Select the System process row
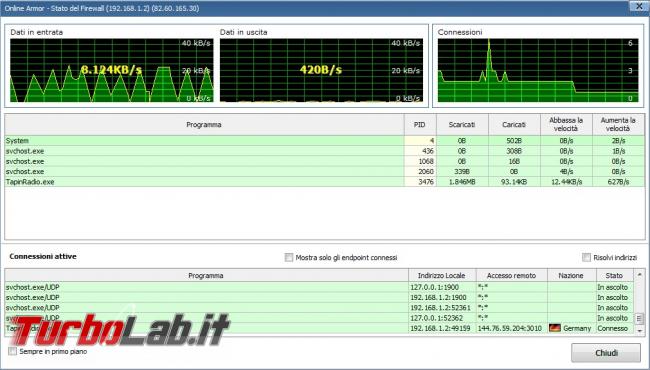Viewport: 650px width, 370px height. click(x=325, y=141)
